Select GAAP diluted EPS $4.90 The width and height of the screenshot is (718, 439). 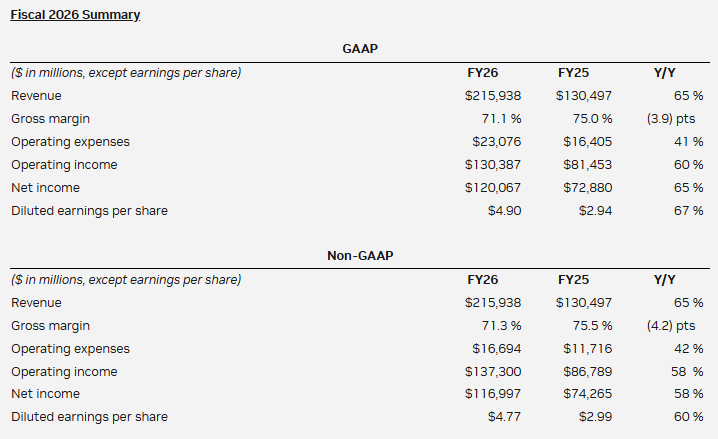pyautogui.click(x=505, y=210)
